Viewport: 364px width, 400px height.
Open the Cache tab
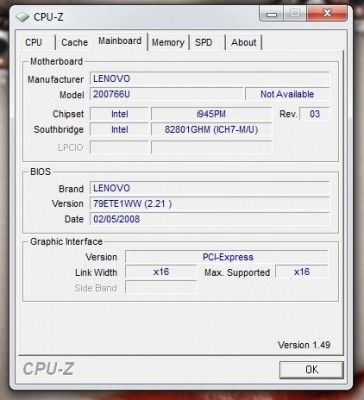[74, 43]
